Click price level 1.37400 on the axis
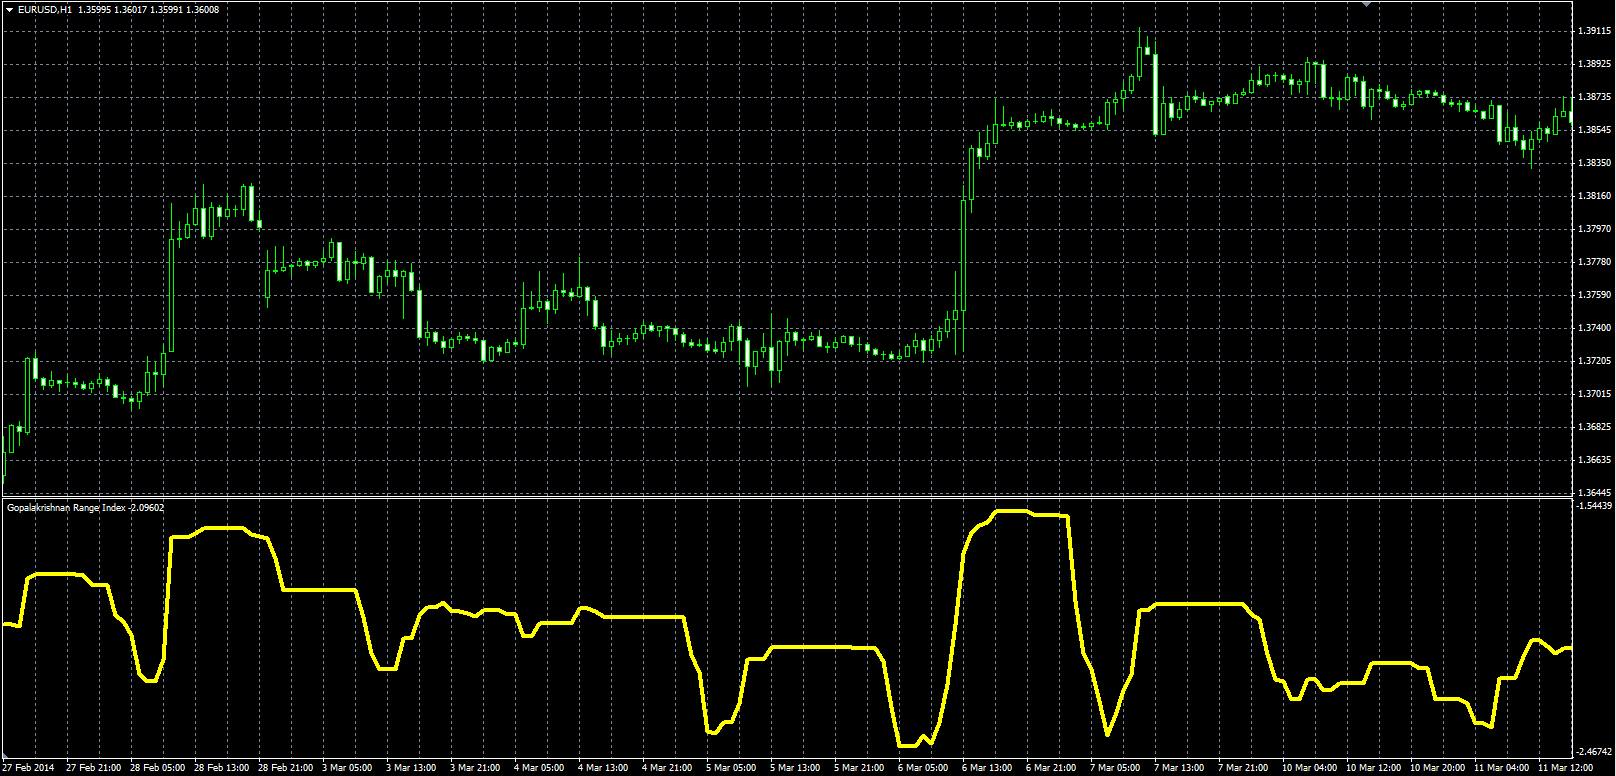Screen dimensions: 1616x776 (x=1594, y=328)
